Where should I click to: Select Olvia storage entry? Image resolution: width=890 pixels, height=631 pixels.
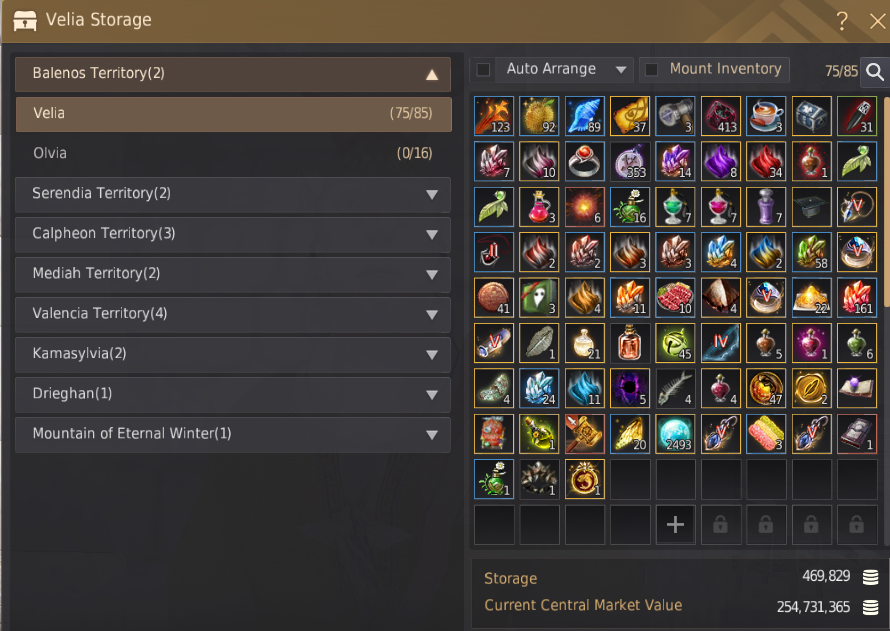[x=233, y=153]
